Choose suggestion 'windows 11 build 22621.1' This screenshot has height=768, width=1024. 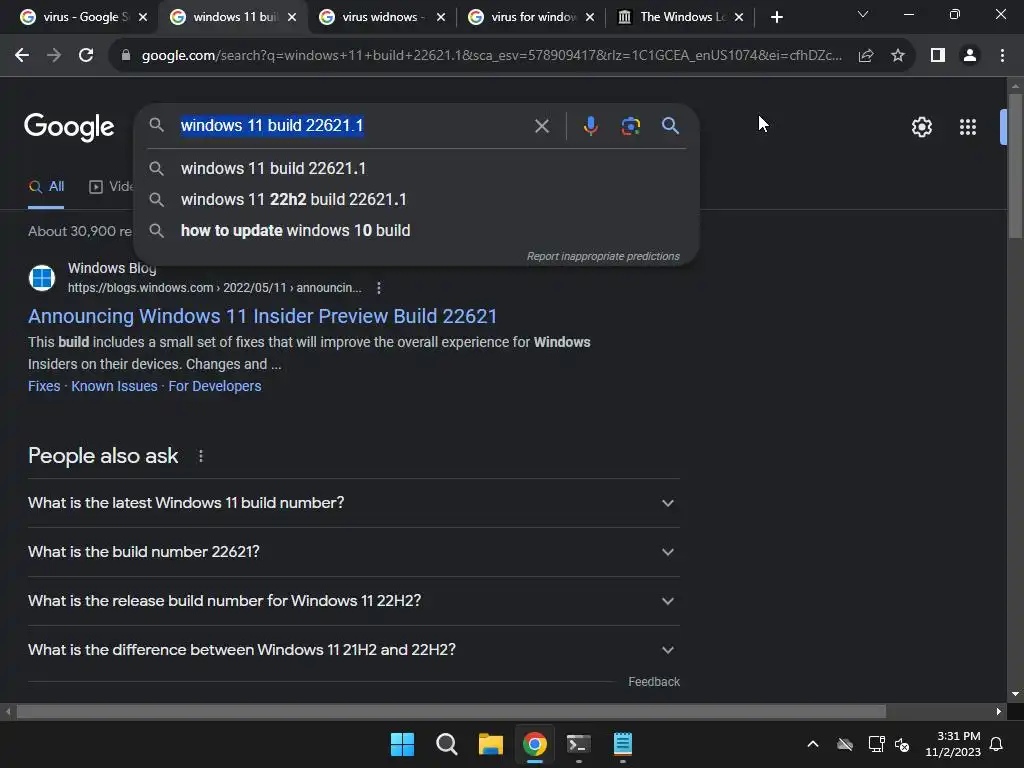[416, 168]
